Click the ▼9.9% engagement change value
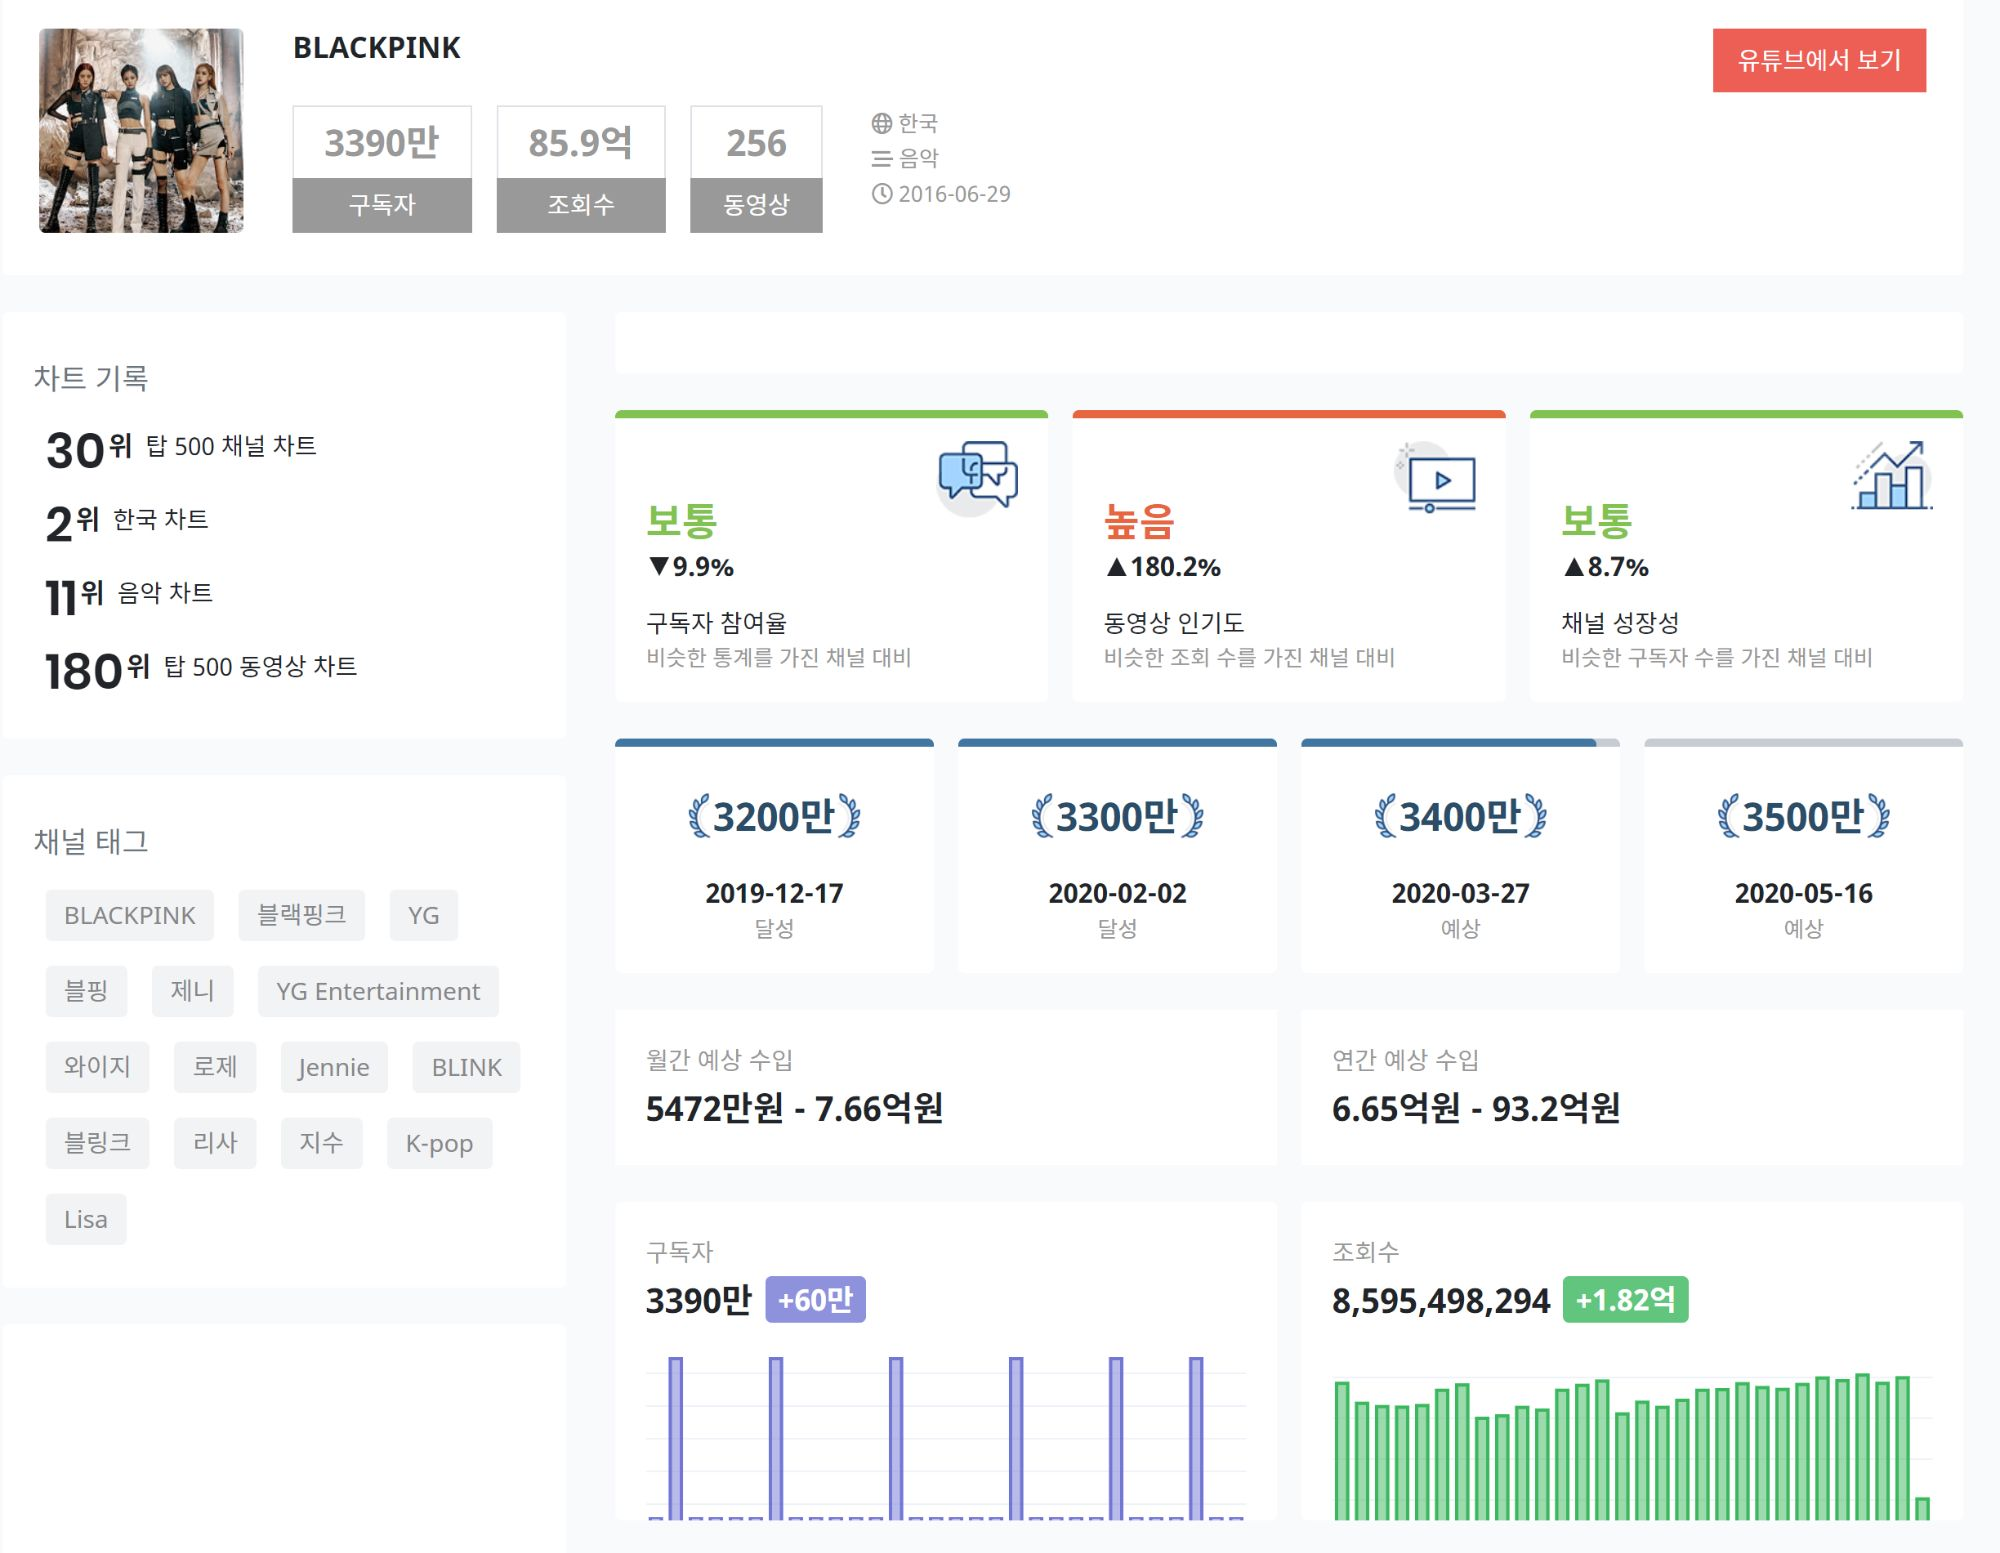The width and height of the screenshot is (2000, 1553). pyautogui.click(x=691, y=567)
